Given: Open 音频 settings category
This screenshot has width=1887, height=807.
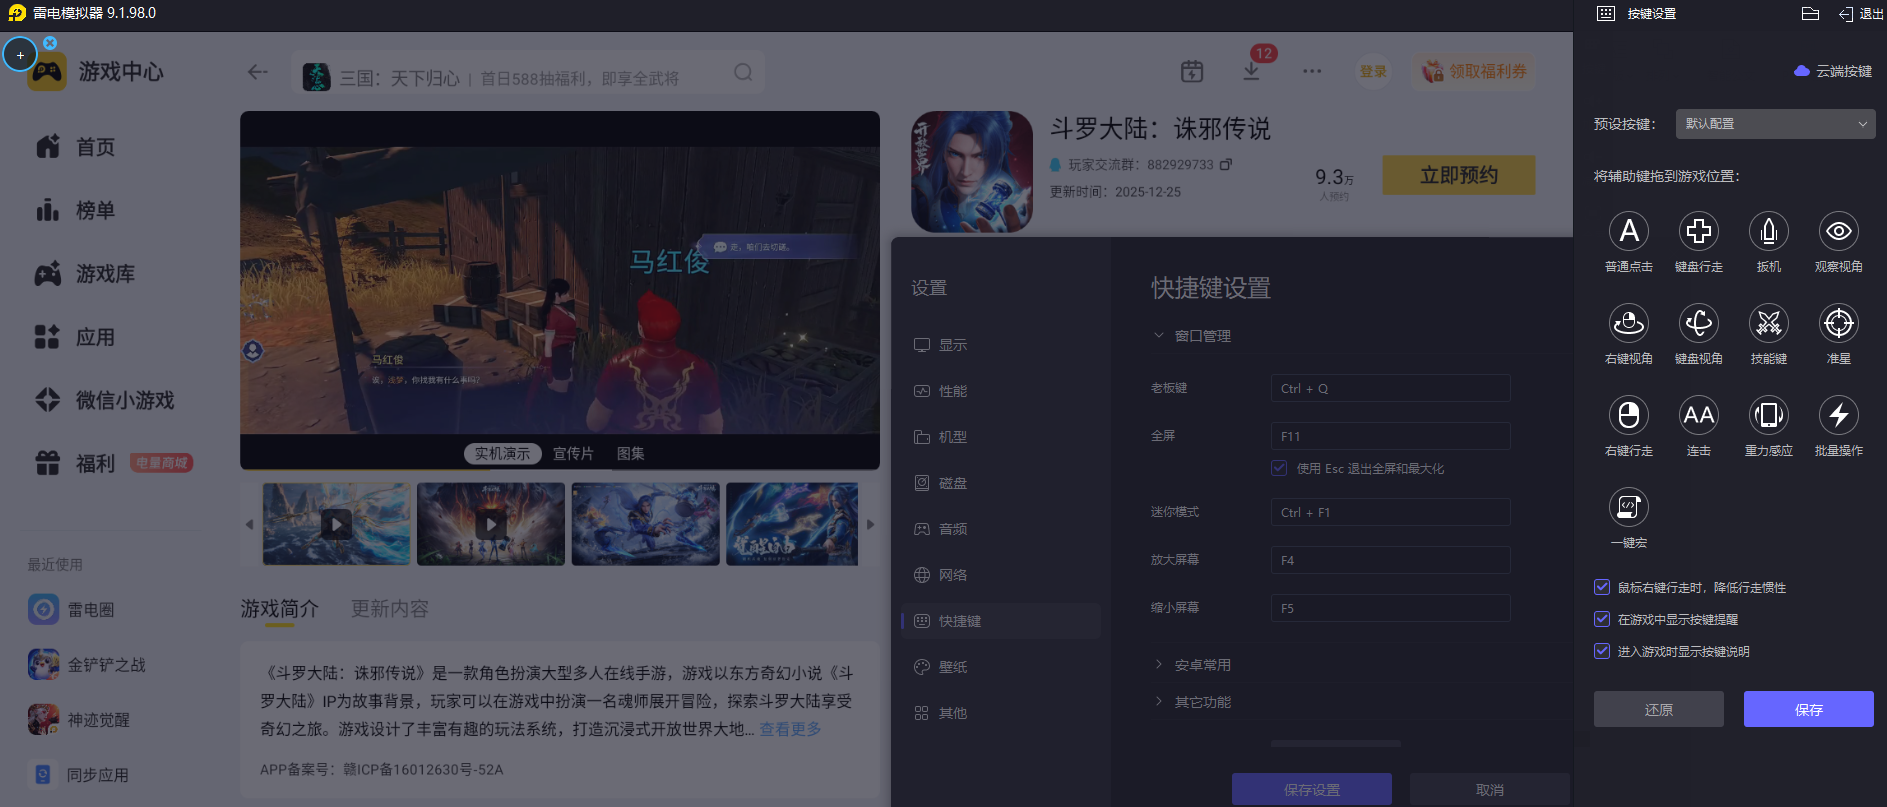Looking at the screenshot, I should (1000, 529).
